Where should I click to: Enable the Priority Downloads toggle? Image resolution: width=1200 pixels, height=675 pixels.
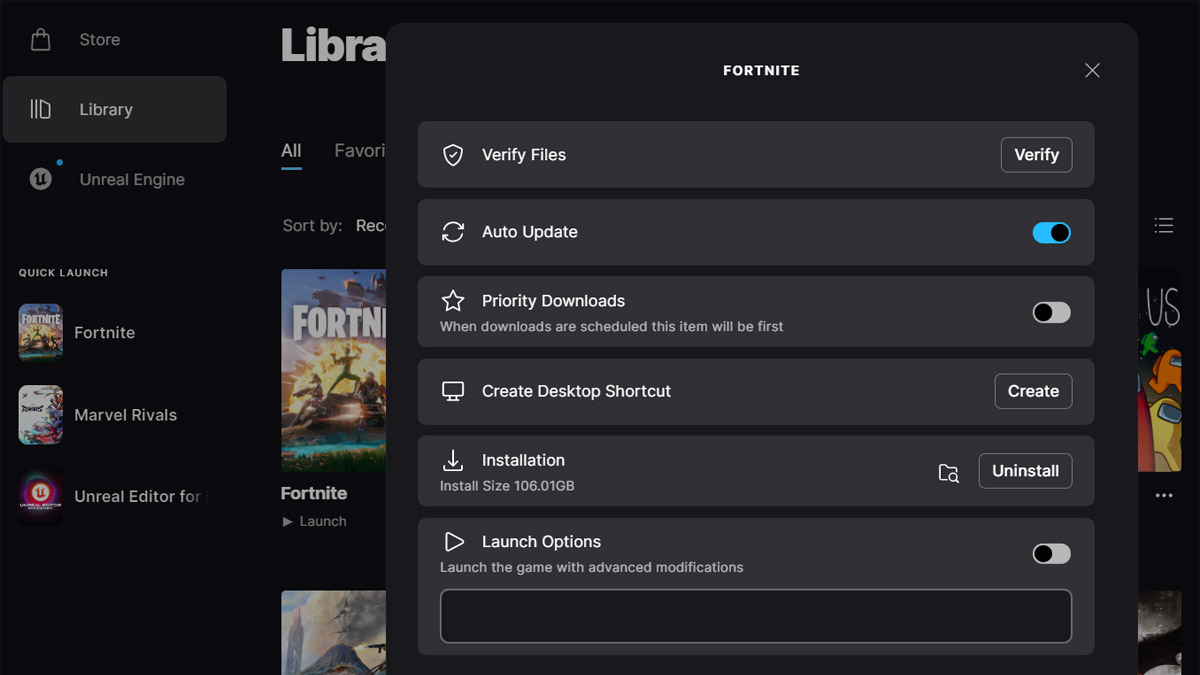[1051, 313]
